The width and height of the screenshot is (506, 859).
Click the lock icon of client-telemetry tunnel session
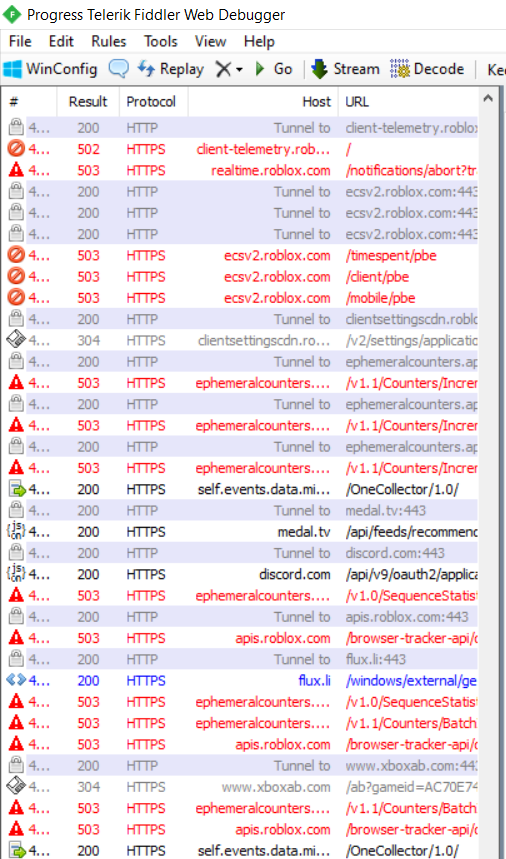pyautogui.click(x=16, y=128)
